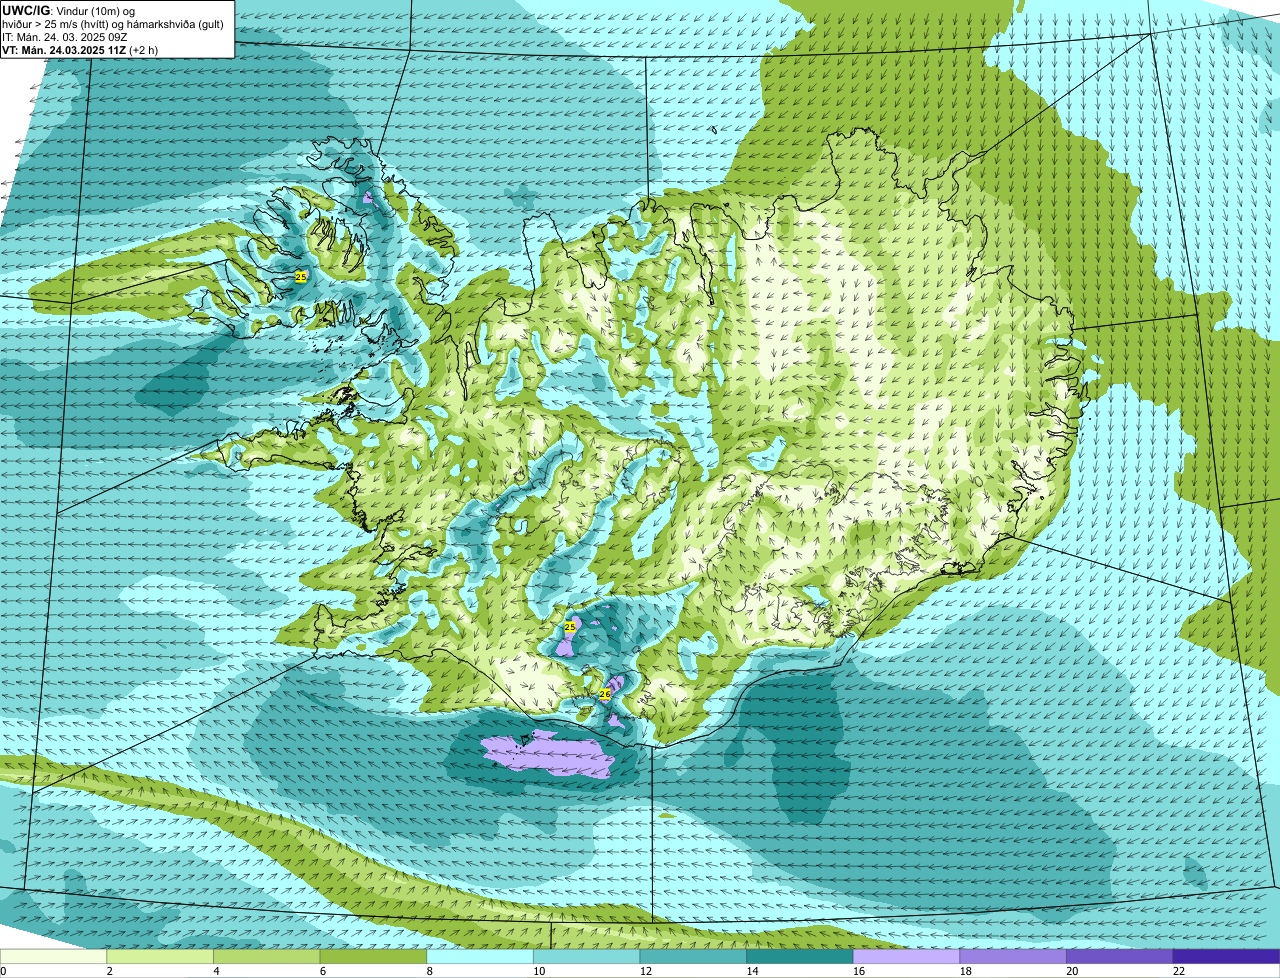
Task: Click the legend scale label "18"
Action: coord(965,971)
